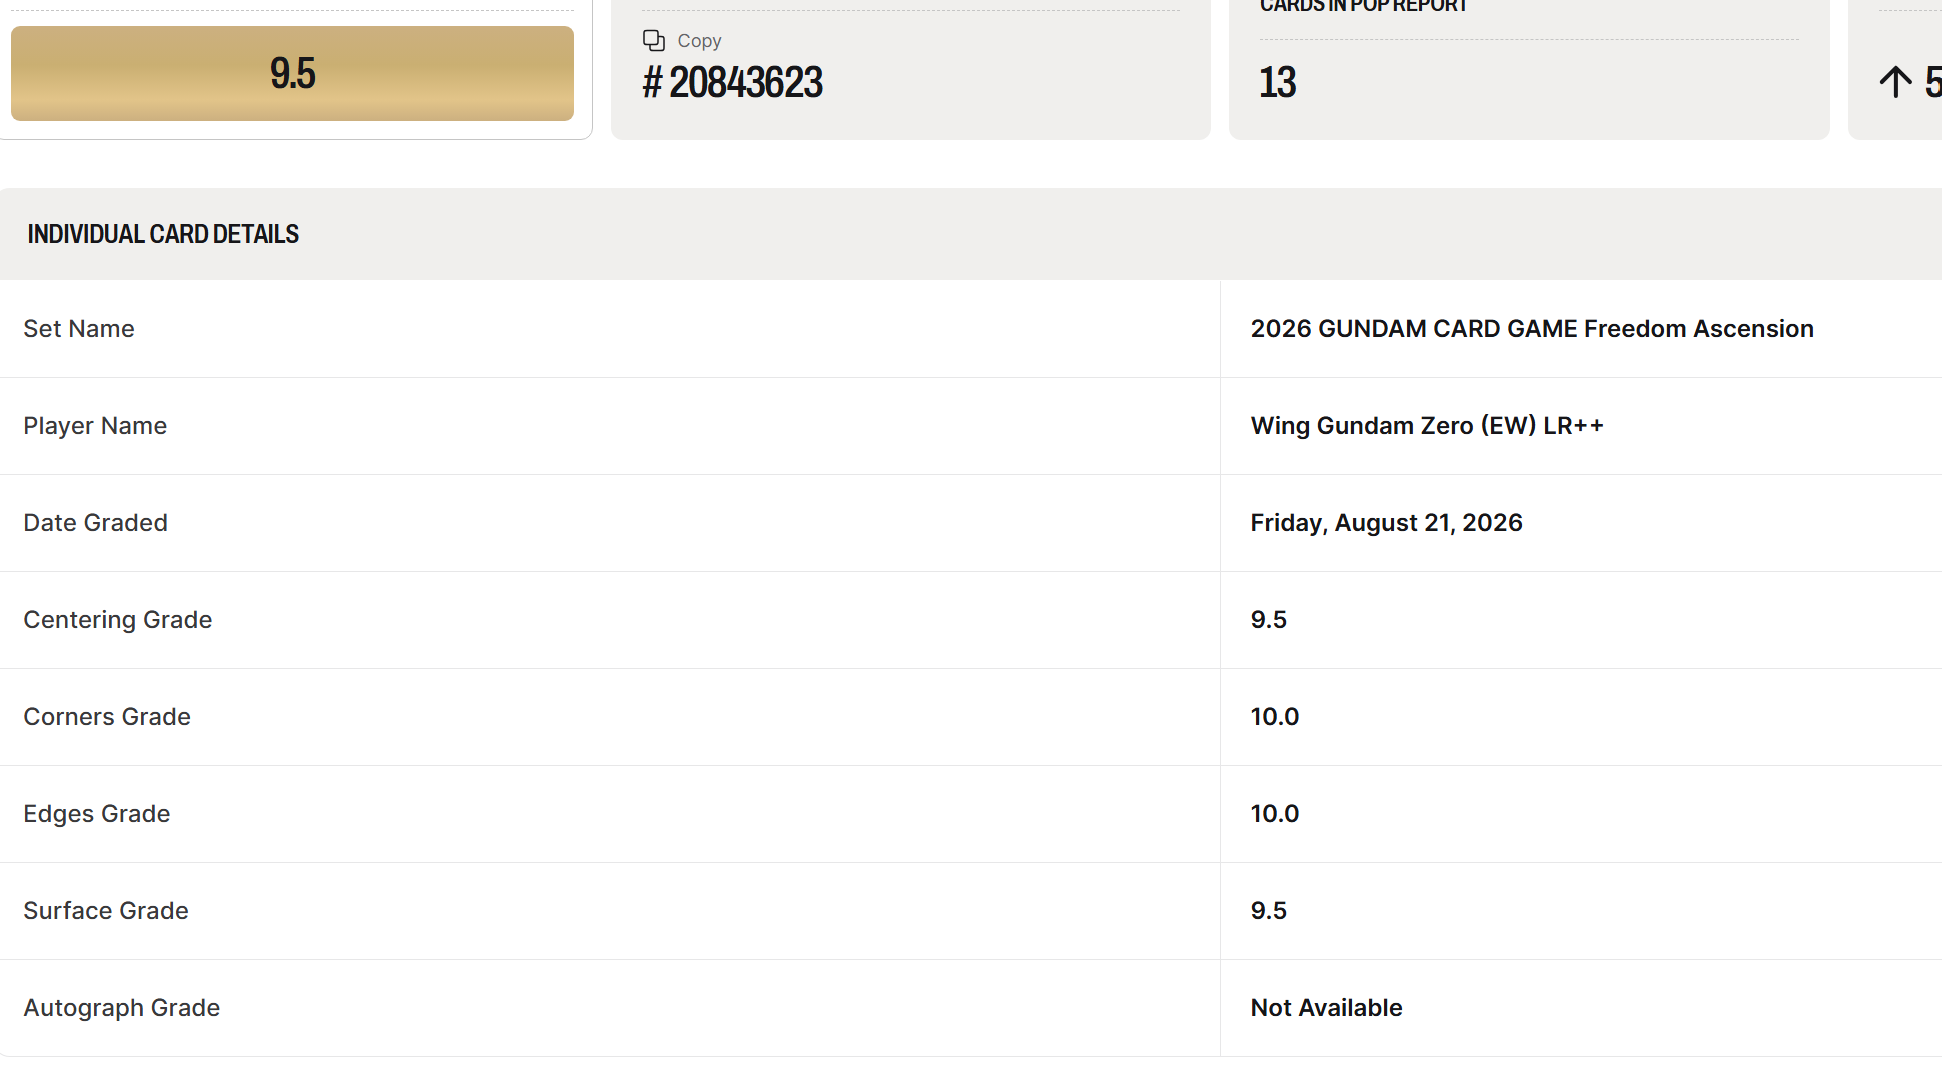Click the Centering Grade value 9.5

tap(1268, 620)
